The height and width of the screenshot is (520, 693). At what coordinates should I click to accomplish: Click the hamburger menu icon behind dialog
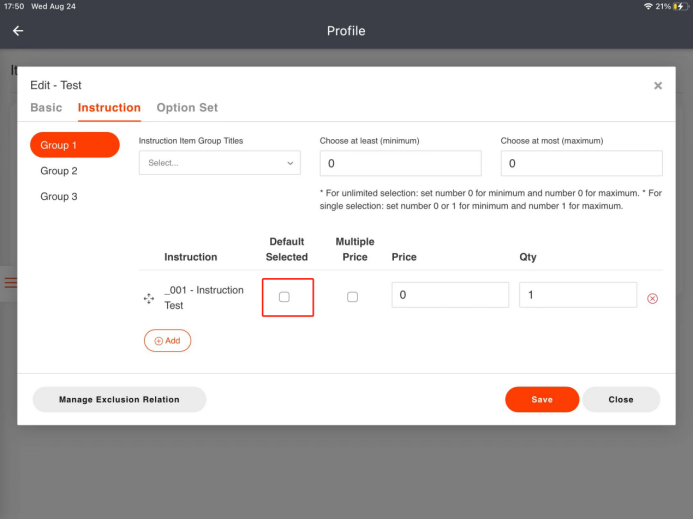click(x=10, y=283)
